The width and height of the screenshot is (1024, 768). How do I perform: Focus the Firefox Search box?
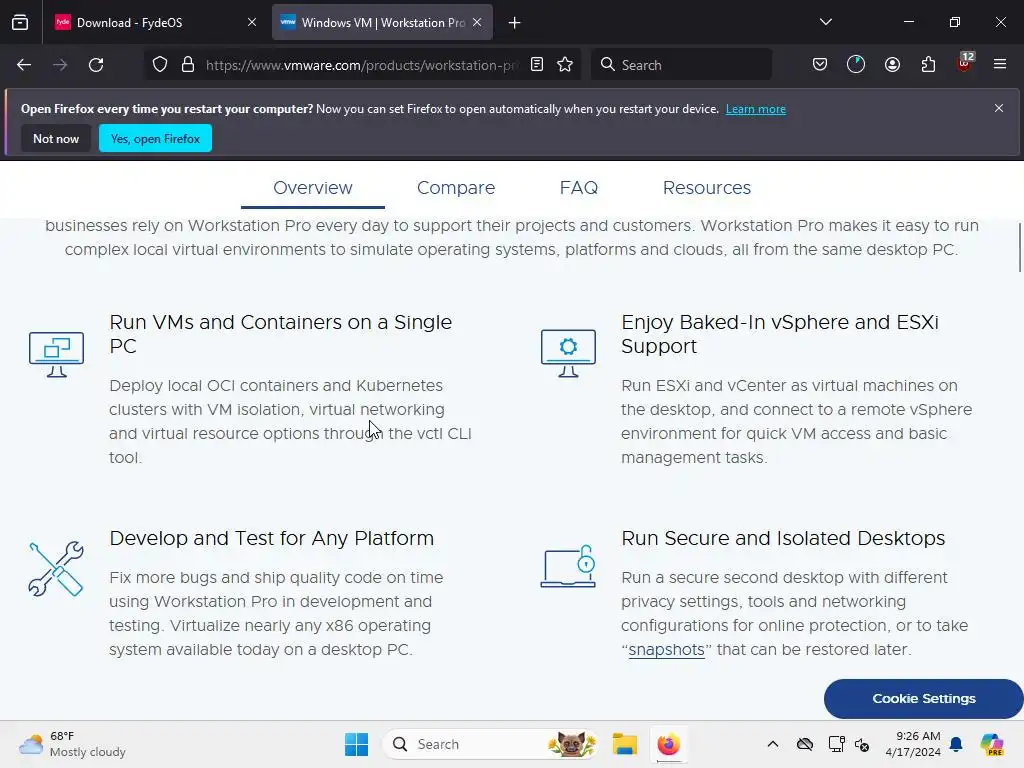tap(681, 65)
